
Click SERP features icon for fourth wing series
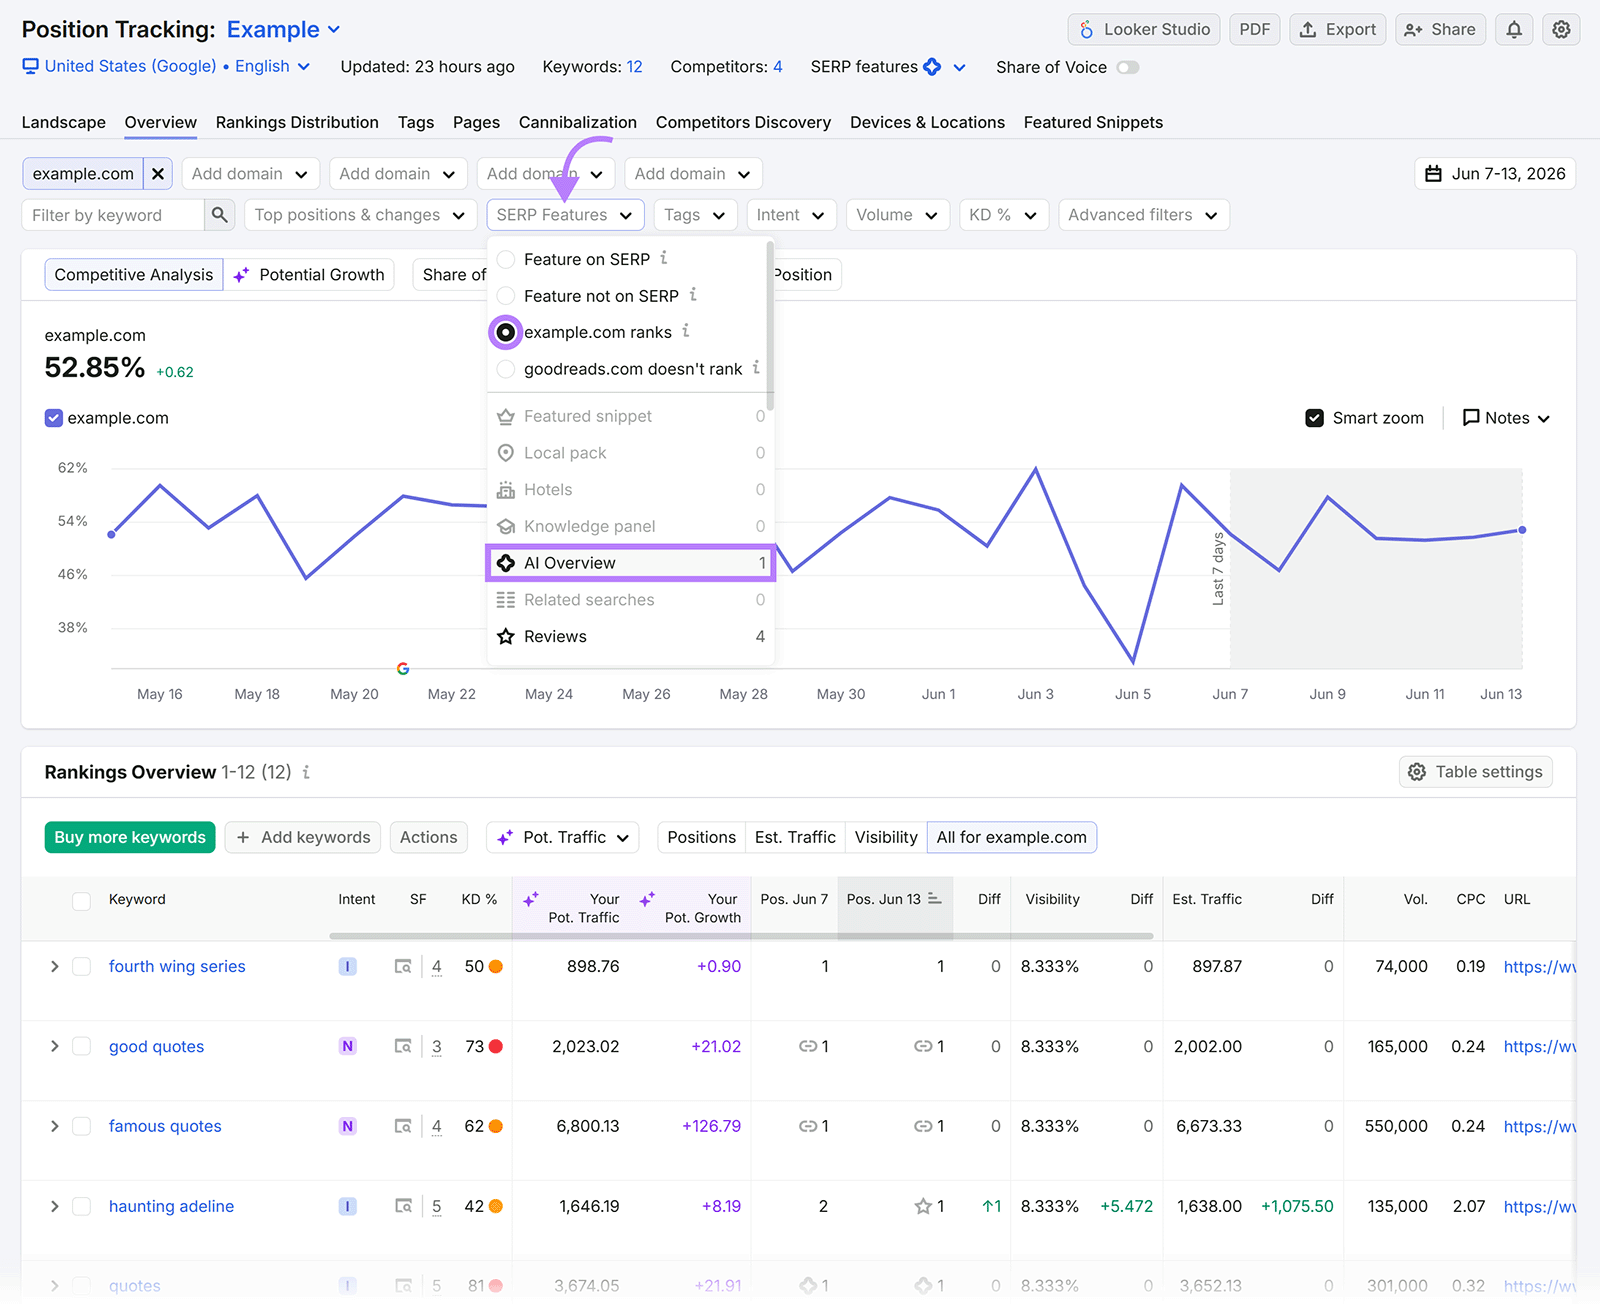click(403, 967)
